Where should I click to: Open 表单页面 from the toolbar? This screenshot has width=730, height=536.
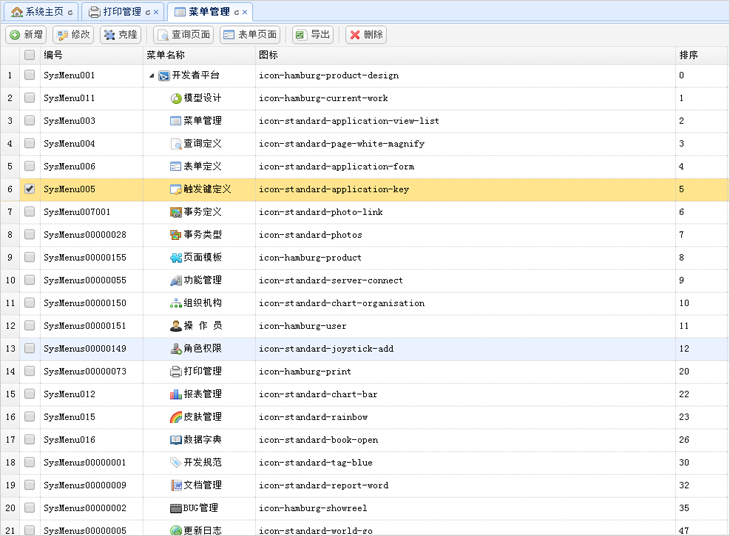click(250, 35)
